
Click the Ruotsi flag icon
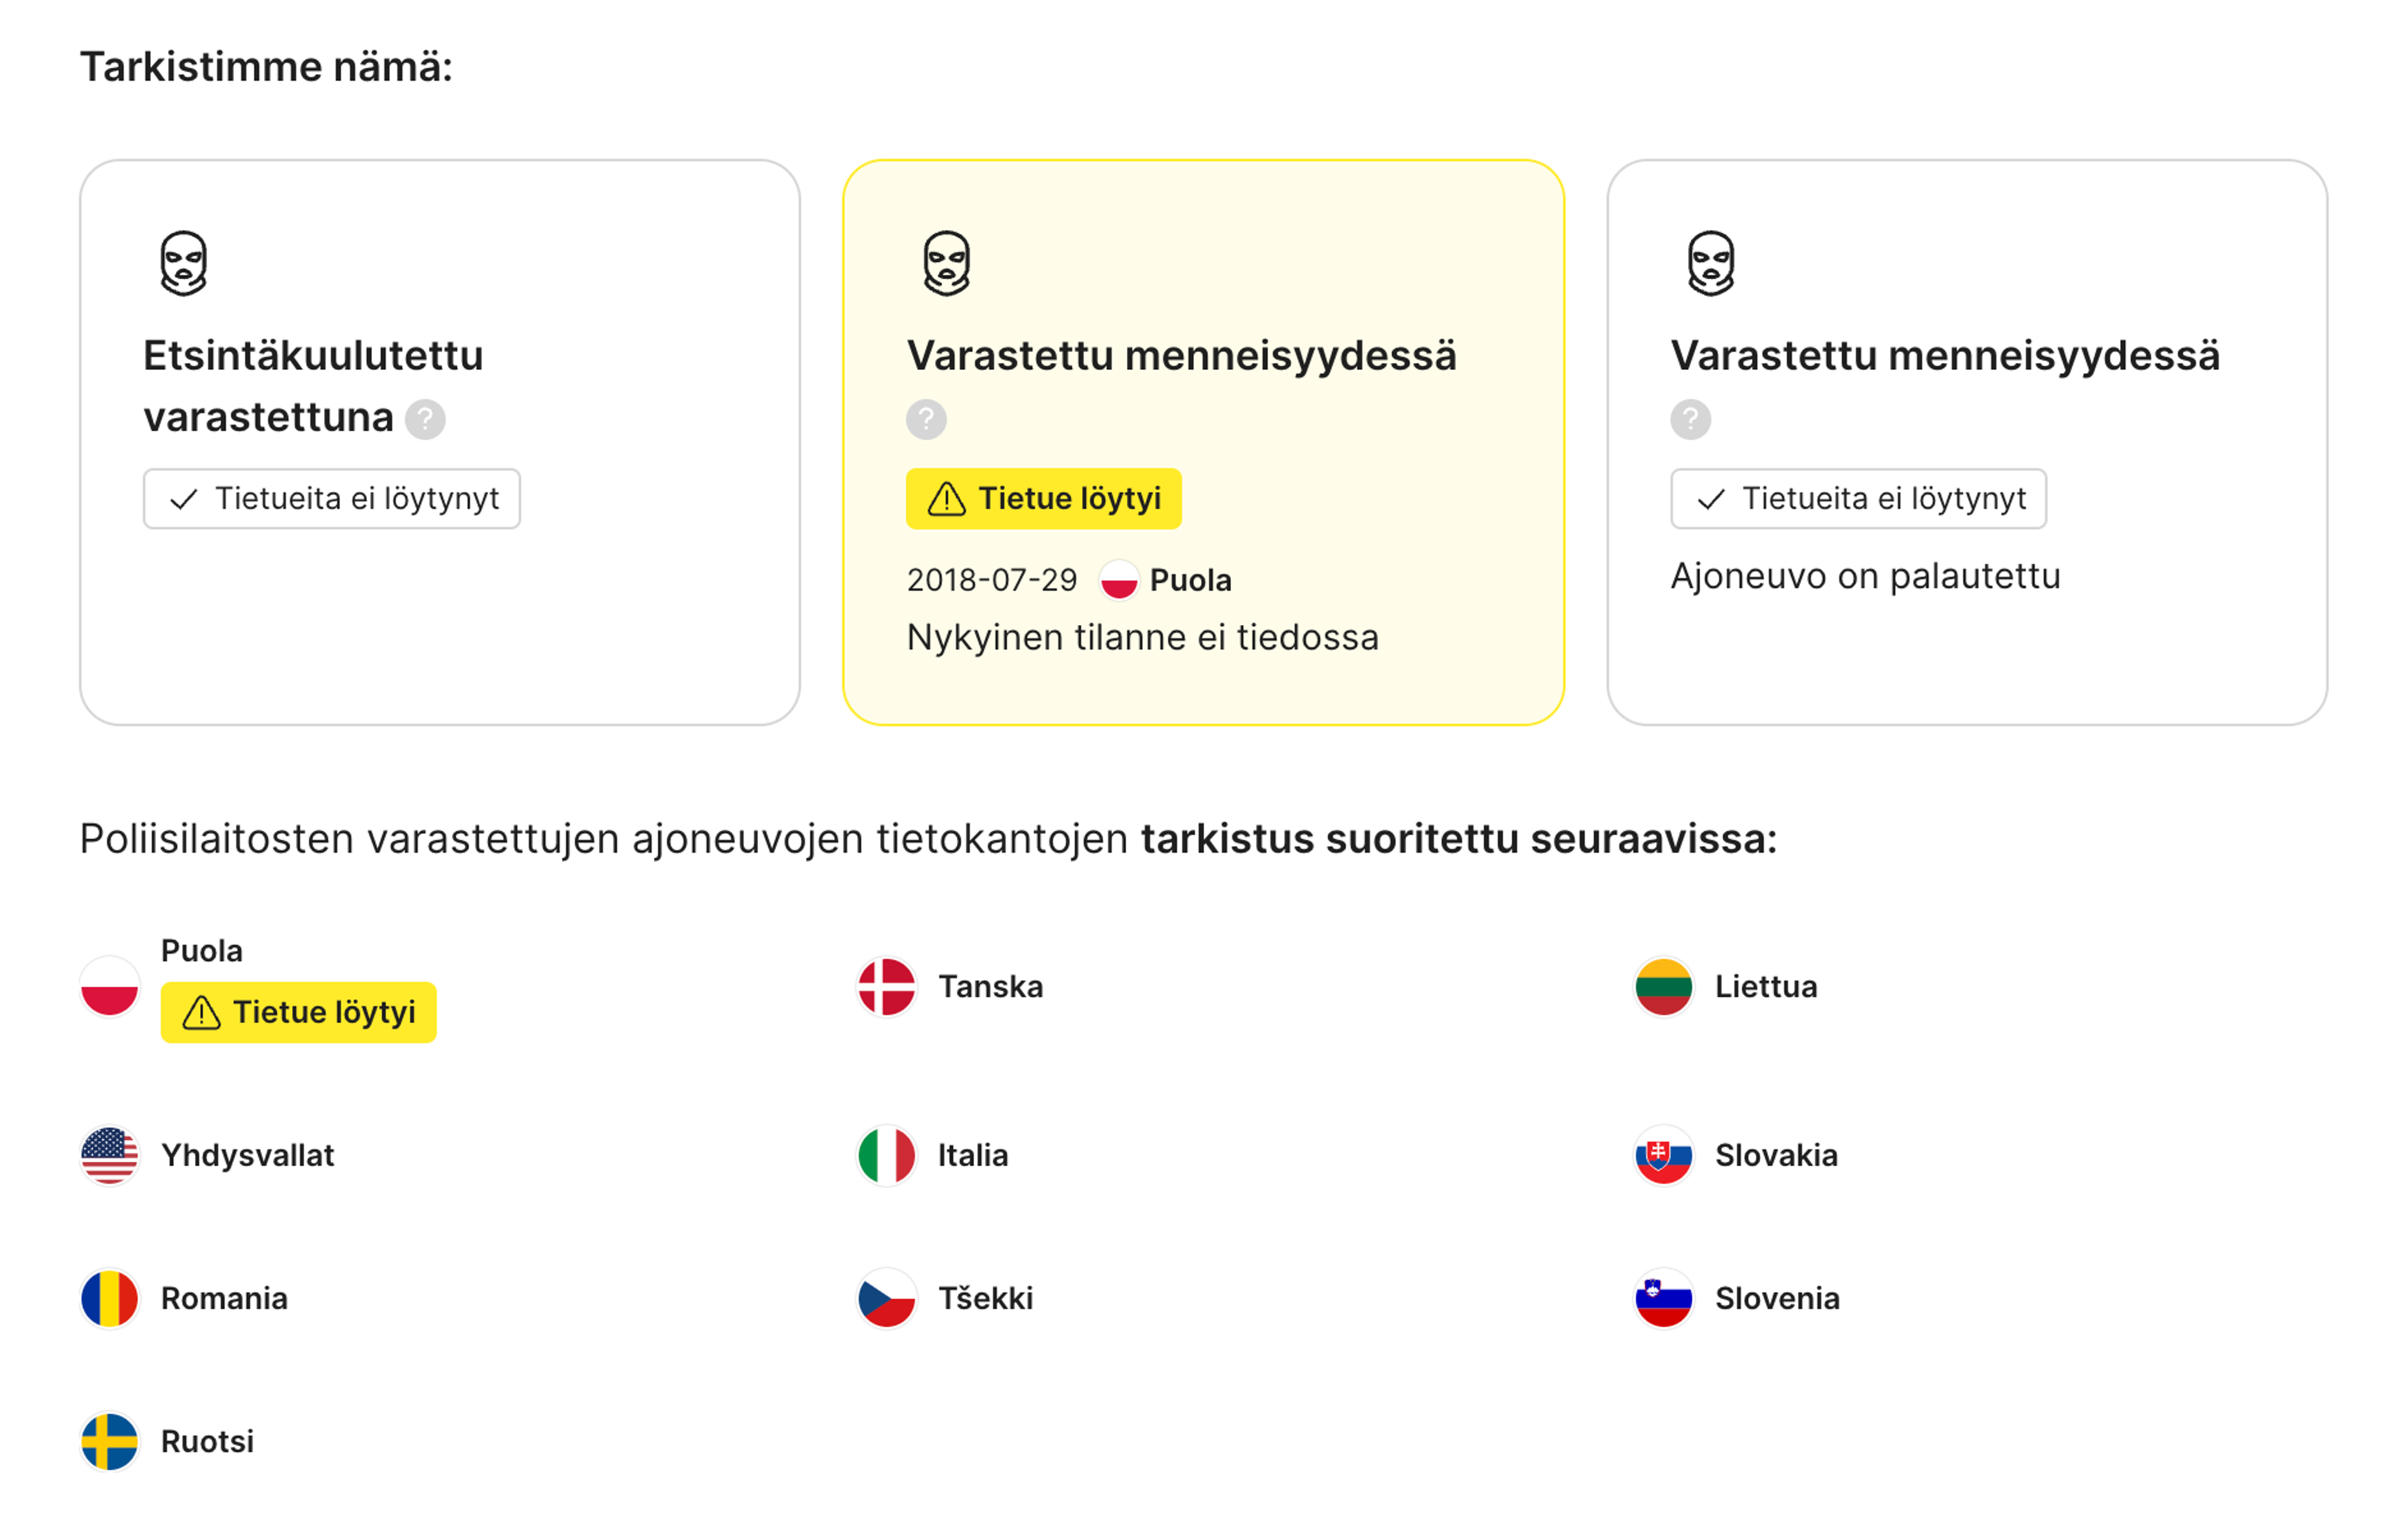point(109,1442)
